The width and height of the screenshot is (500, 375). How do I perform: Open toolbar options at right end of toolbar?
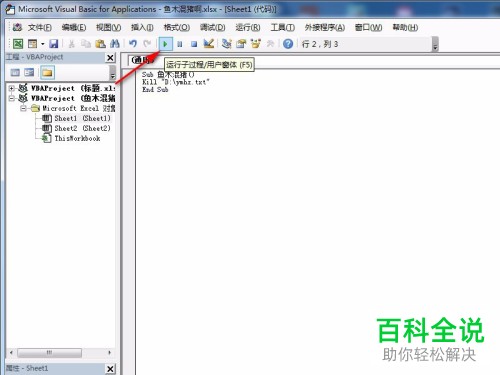(x=435, y=44)
